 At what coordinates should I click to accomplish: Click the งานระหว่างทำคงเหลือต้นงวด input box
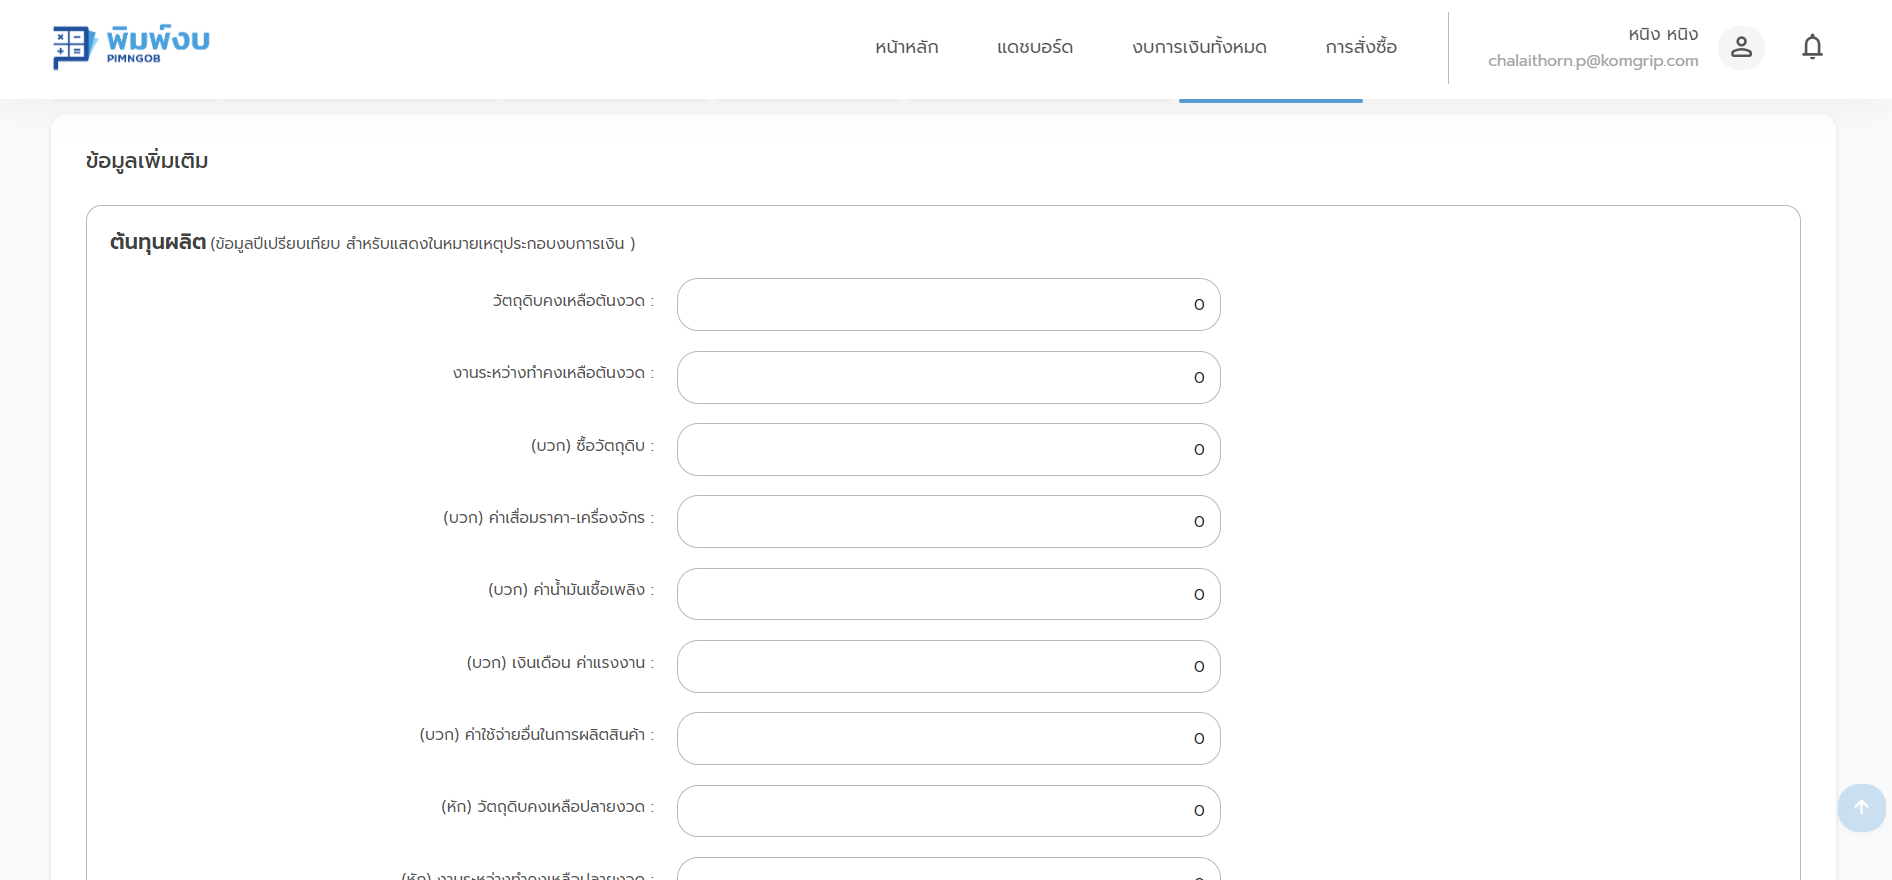tap(948, 378)
